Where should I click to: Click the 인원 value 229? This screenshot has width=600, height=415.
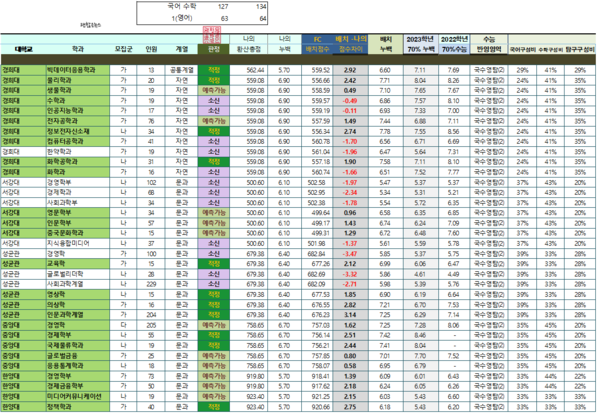point(152,284)
